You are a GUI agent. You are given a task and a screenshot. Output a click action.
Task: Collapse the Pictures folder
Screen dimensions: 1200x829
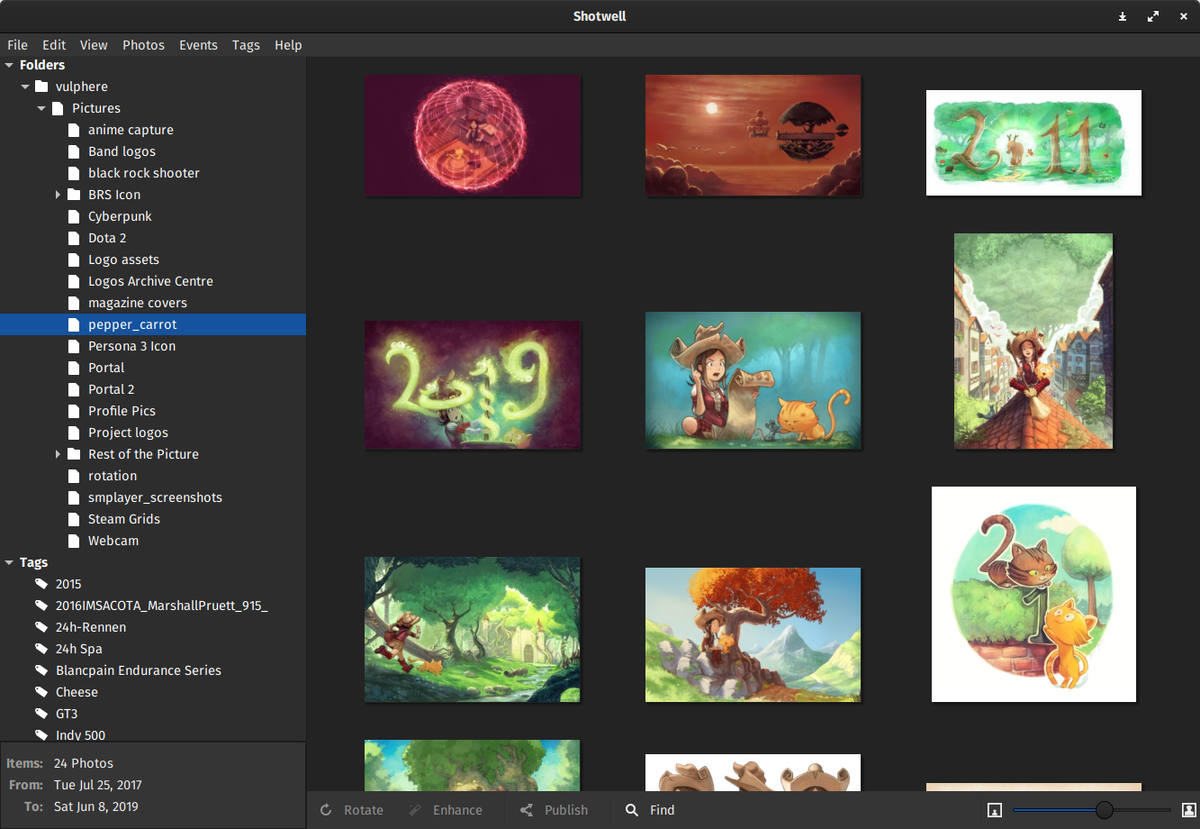[41, 108]
